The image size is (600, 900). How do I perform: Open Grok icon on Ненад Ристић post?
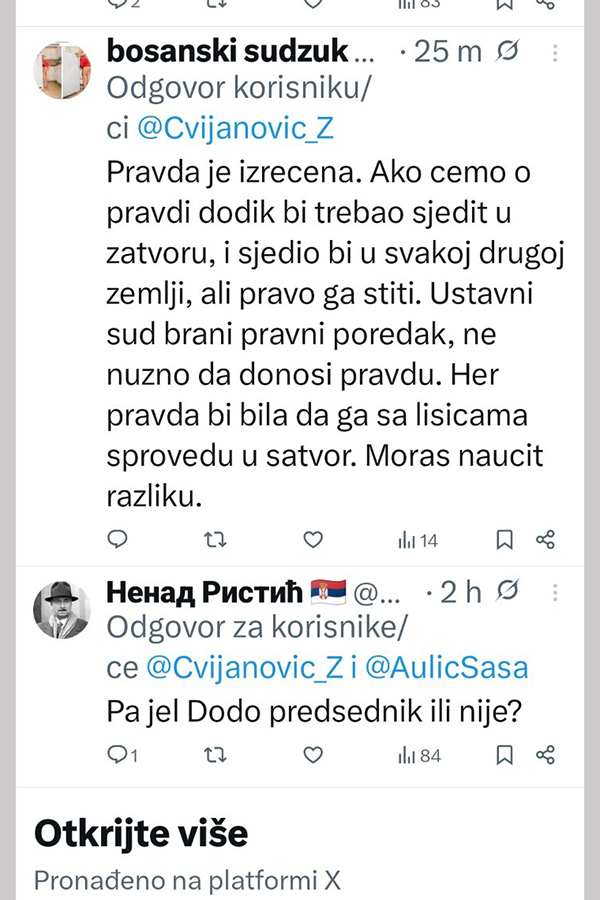(507, 591)
